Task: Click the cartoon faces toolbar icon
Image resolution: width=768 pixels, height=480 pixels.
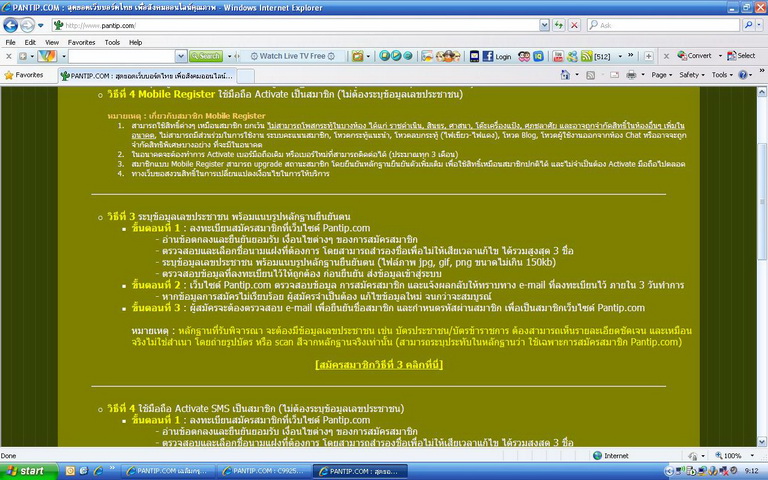Action: click(448, 56)
